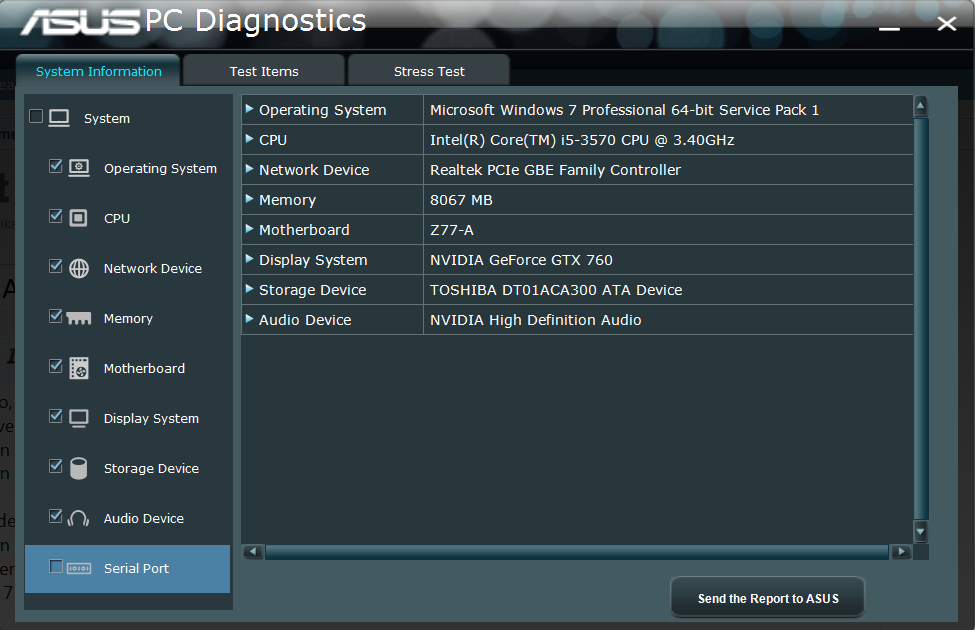Uncheck the Operating System checkbox
Viewport: 975px width, 630px height.
click(x=56, y=166)
